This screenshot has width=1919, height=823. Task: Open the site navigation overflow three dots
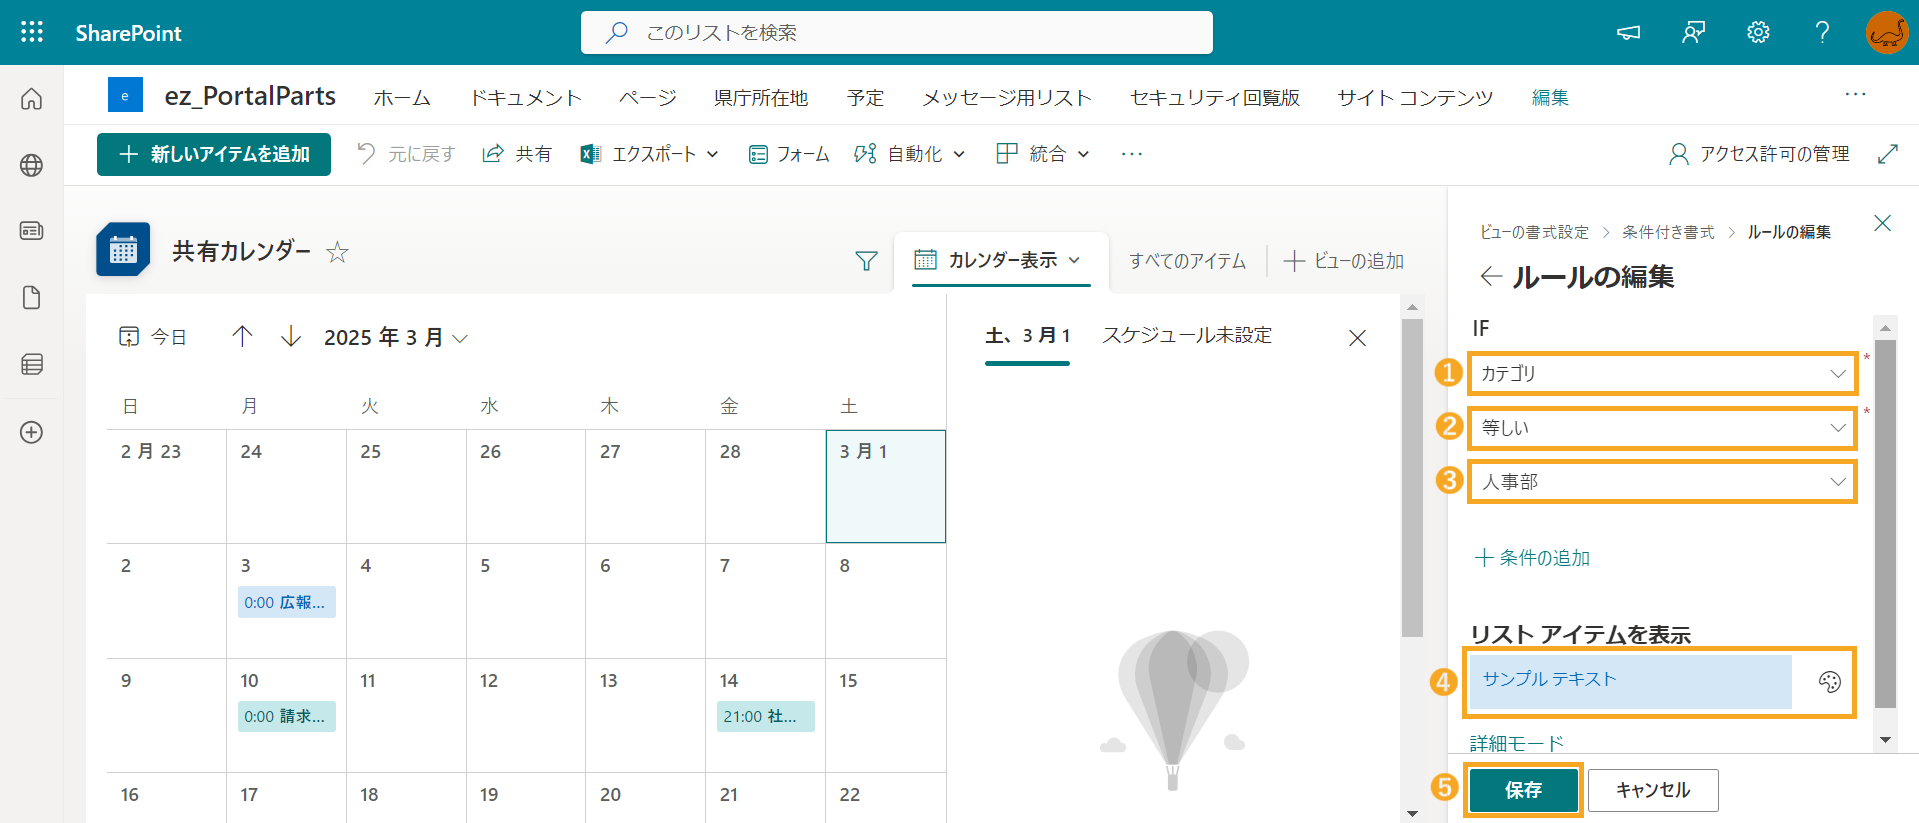(1856, 94)
